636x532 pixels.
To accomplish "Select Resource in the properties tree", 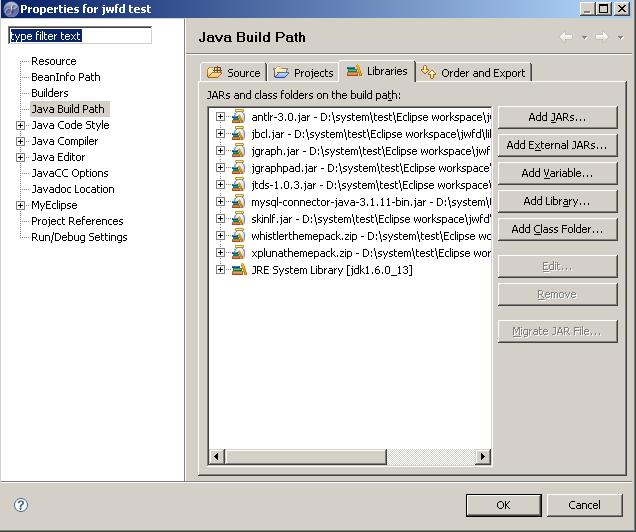I will click(54, 61).
